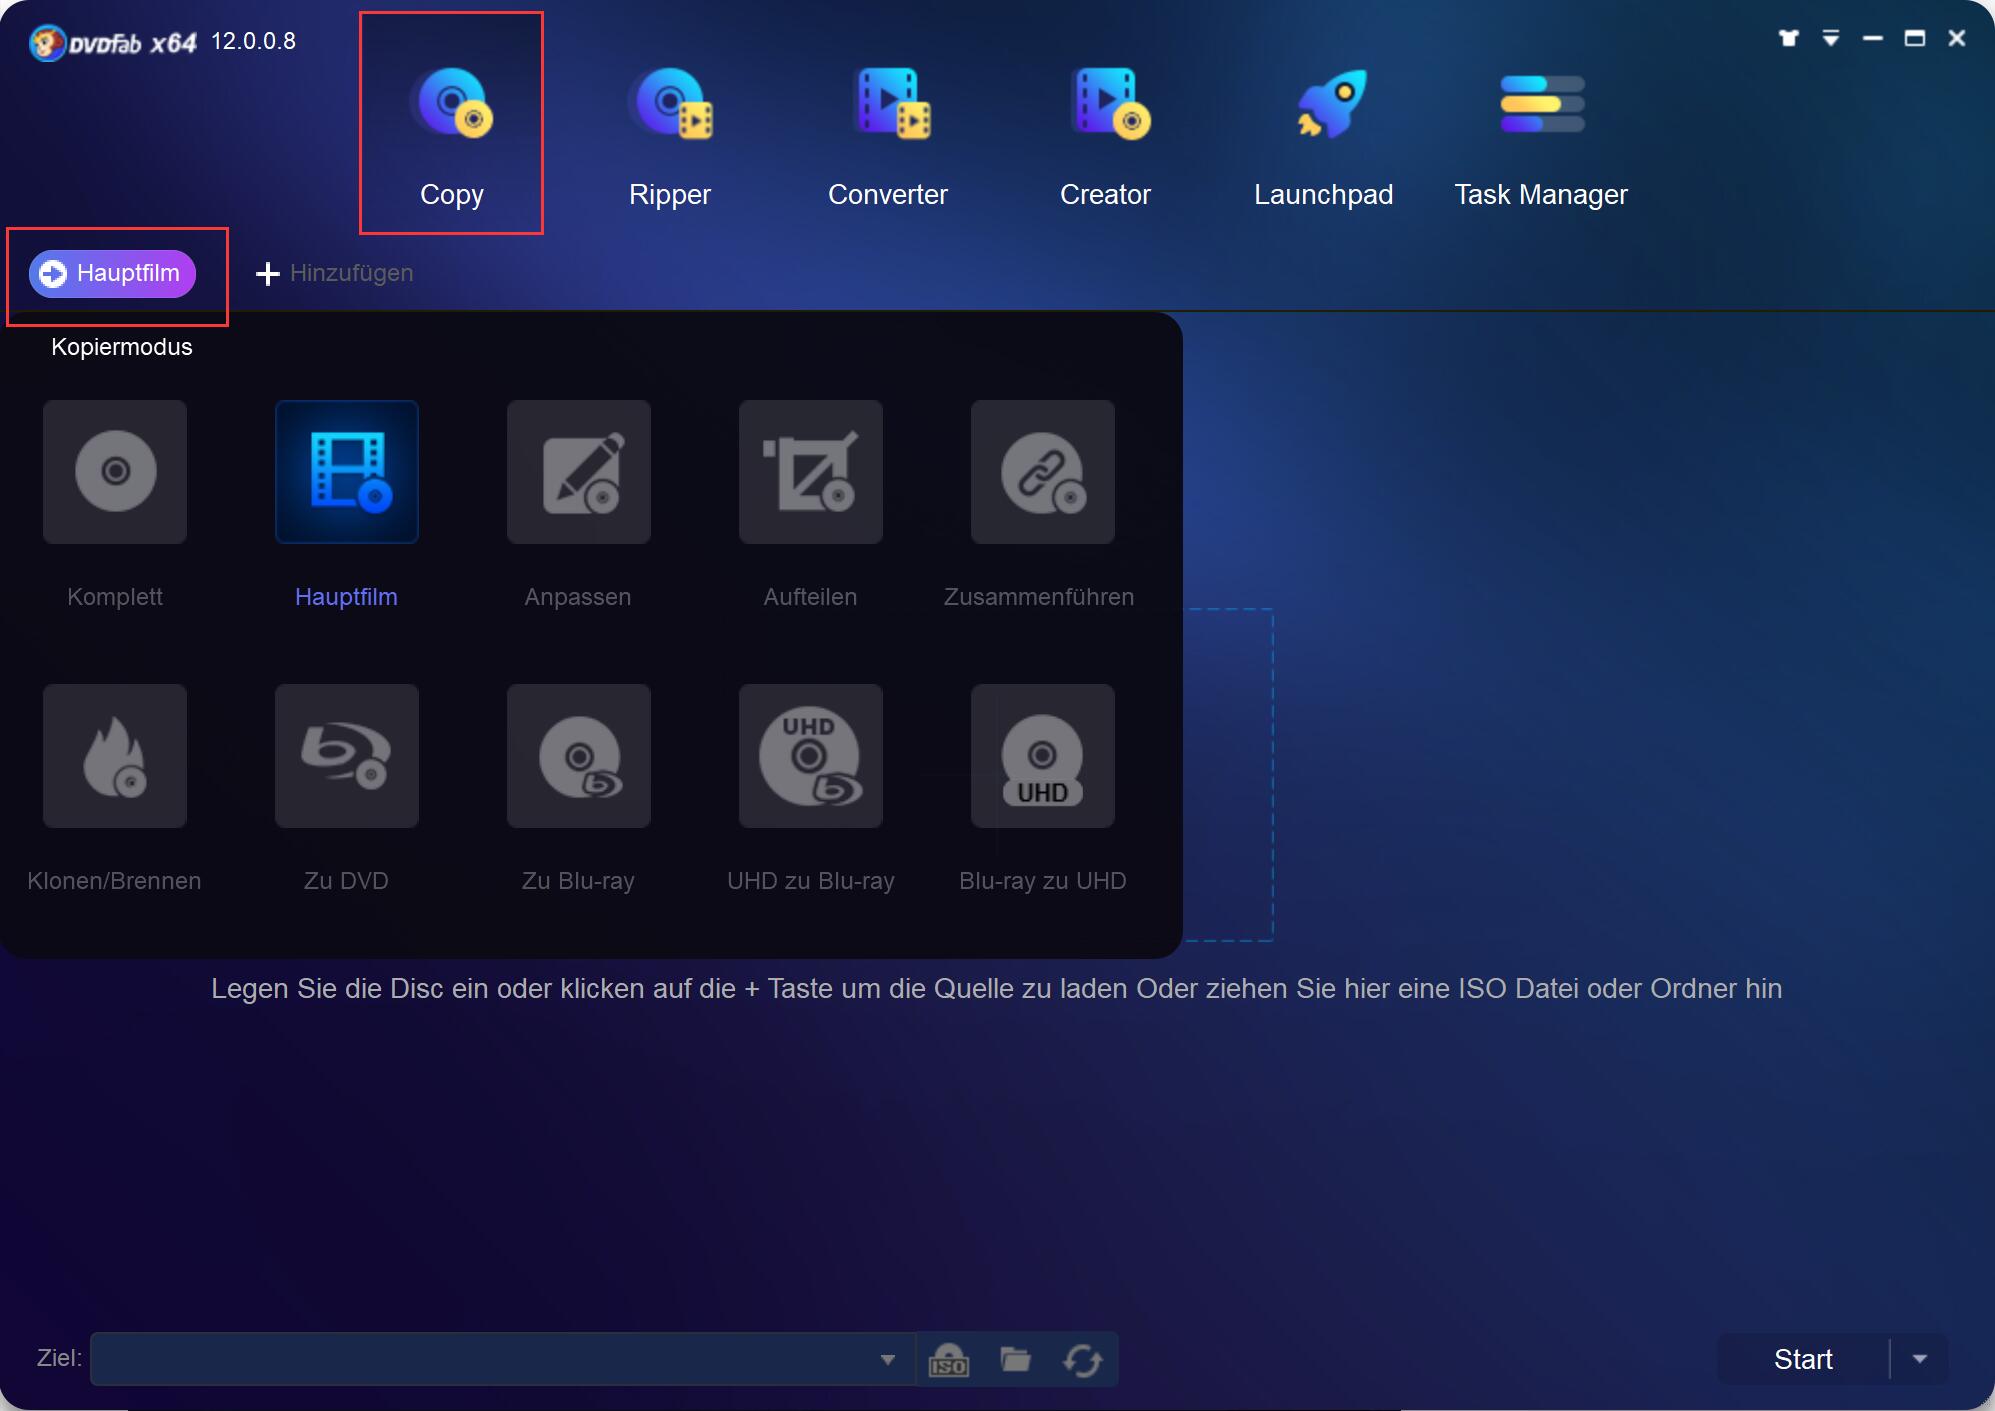This screenshot has width=1995, height=1411.
Task: Switch to the Ripper module
Action: [x=670, y=135]
